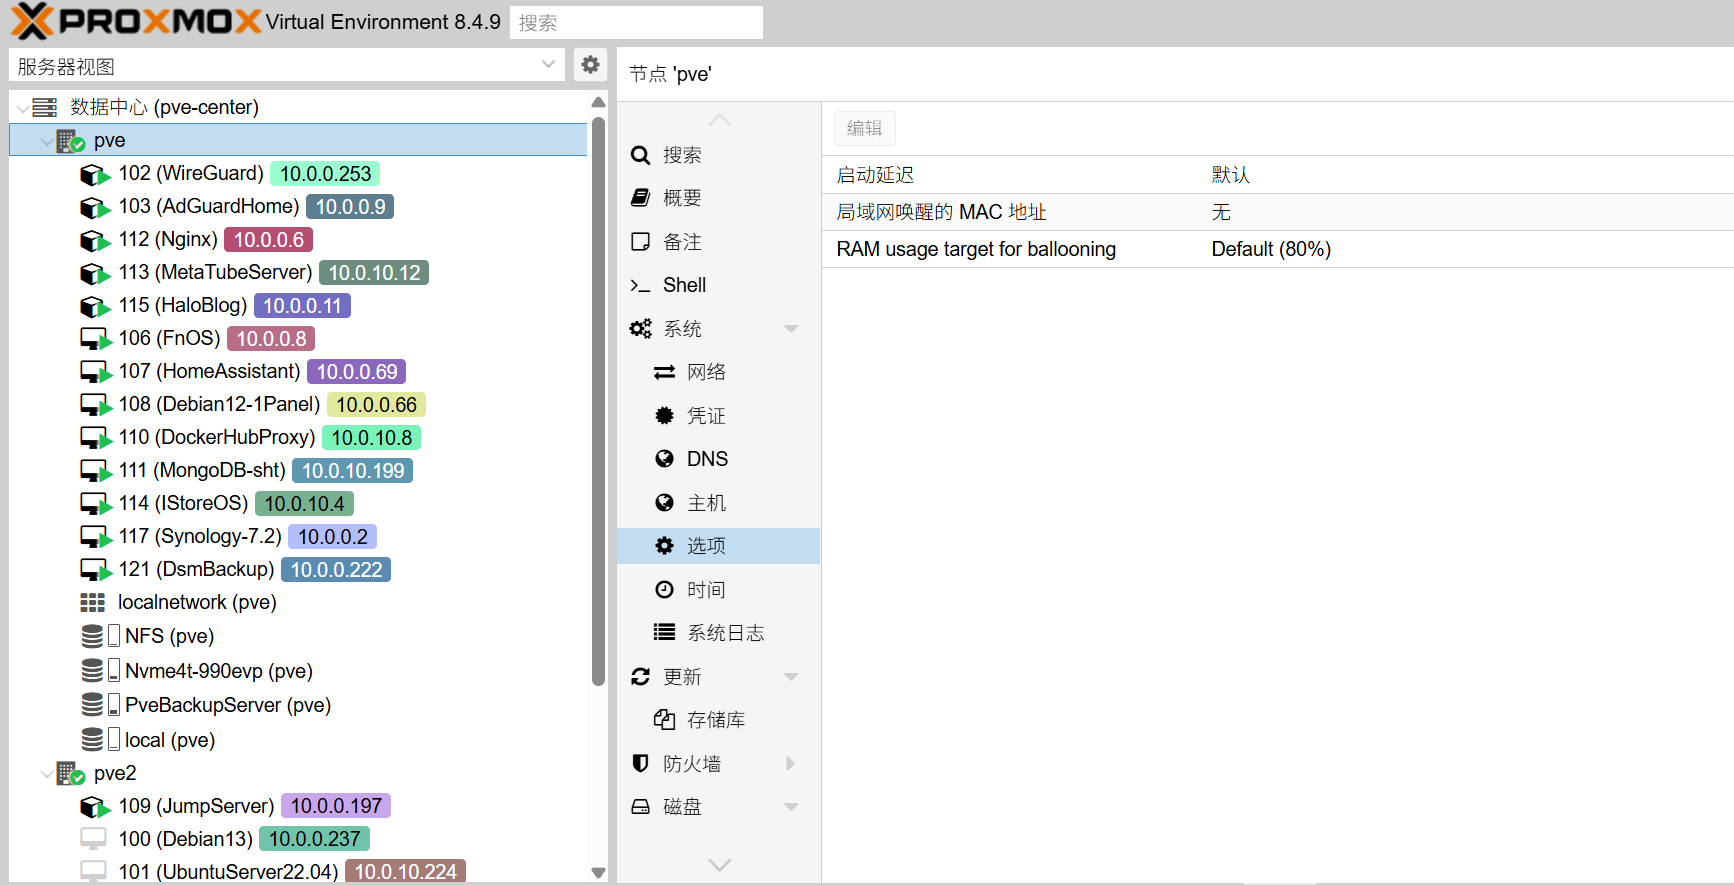Collapse the 磁盘 menu section arrow
Screen dimensions: 1734x885
tap(791, 807)
